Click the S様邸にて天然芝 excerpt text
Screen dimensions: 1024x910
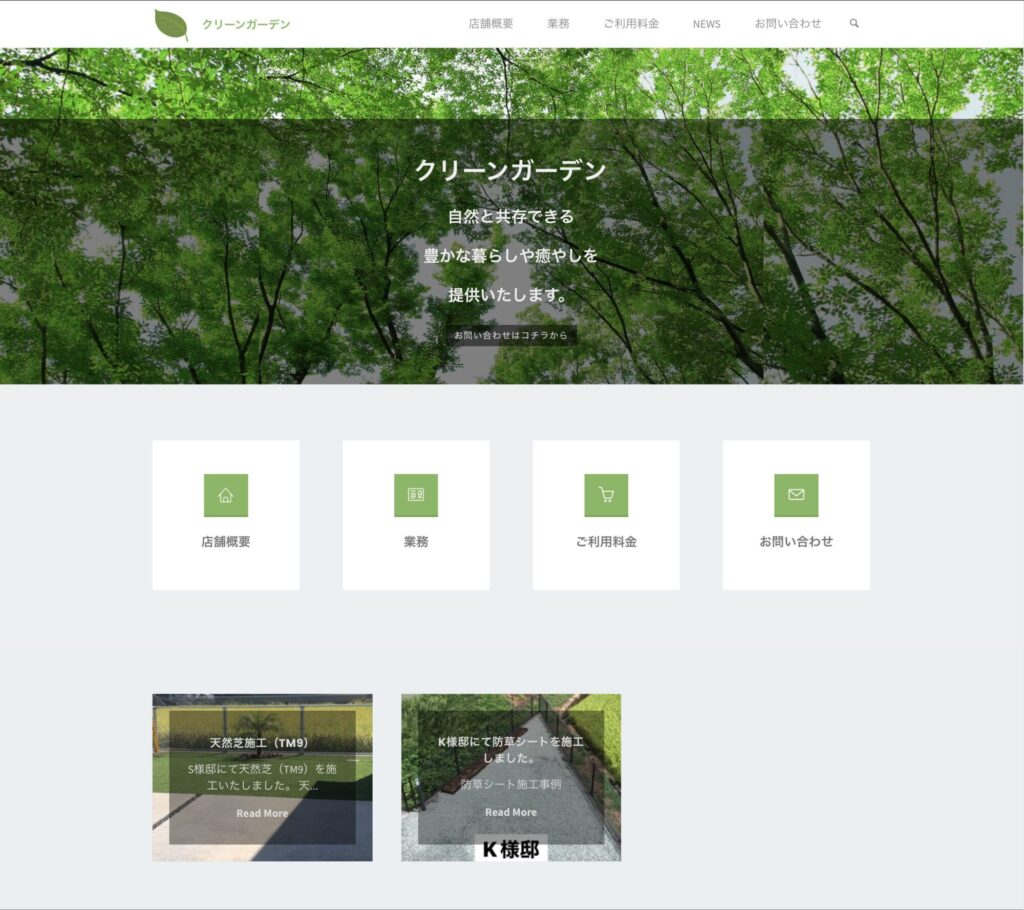tap(263, 777)
